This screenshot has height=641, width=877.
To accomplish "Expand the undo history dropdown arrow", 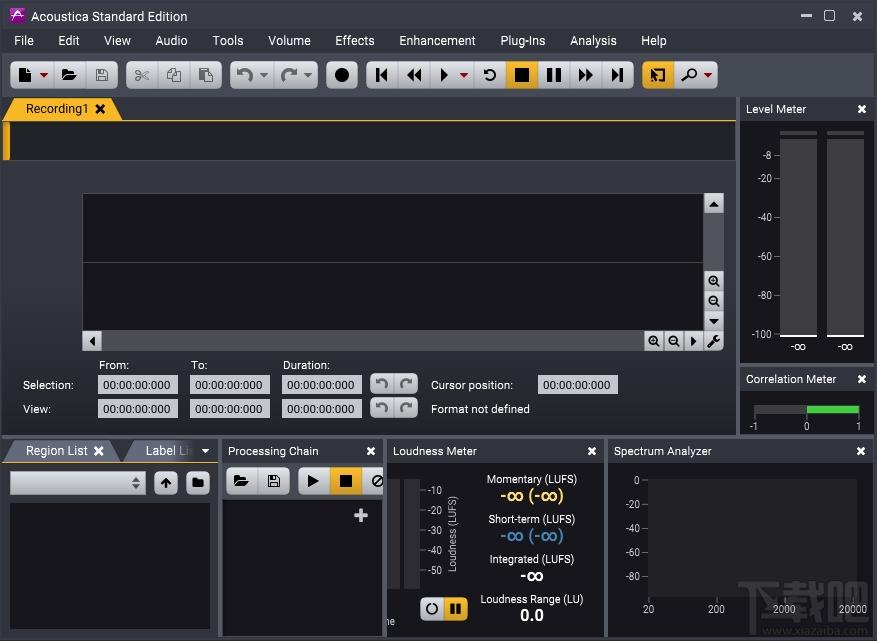I will coord(264,75).
